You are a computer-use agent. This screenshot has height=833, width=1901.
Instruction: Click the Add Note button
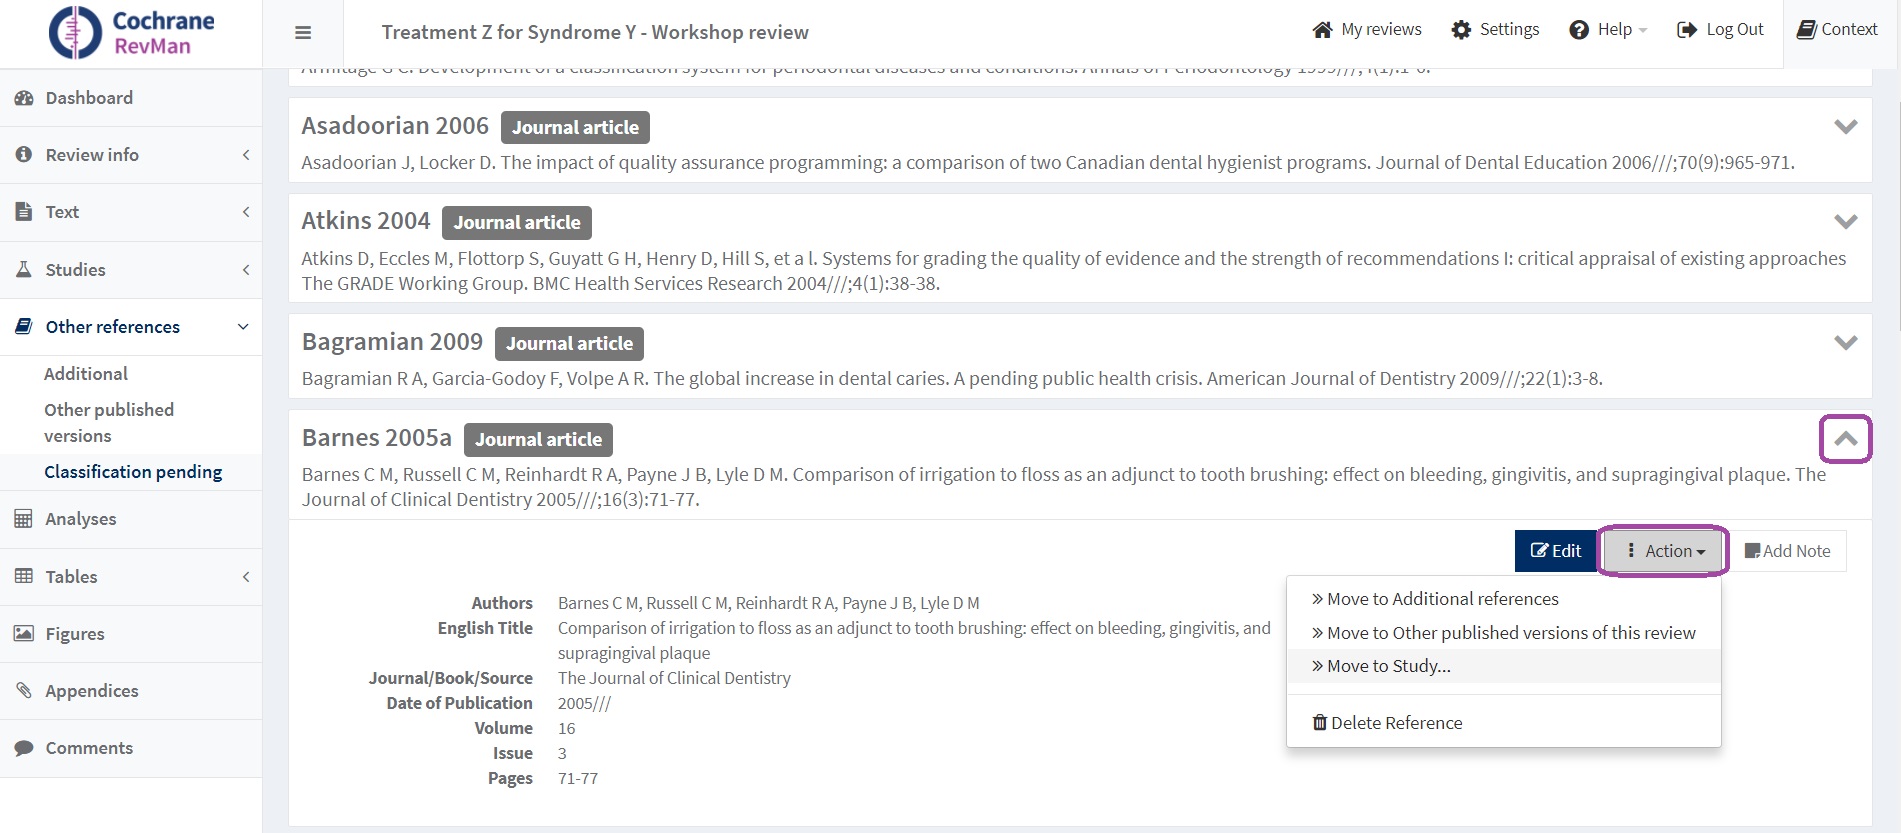coord(1787,551)
